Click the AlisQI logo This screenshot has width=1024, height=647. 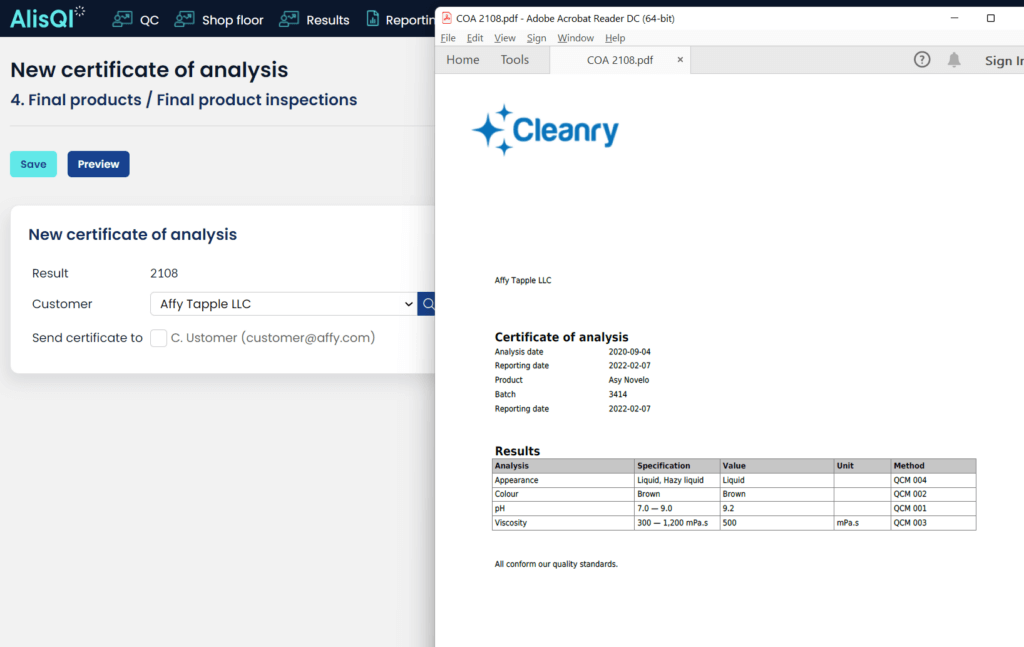(46, 17)
